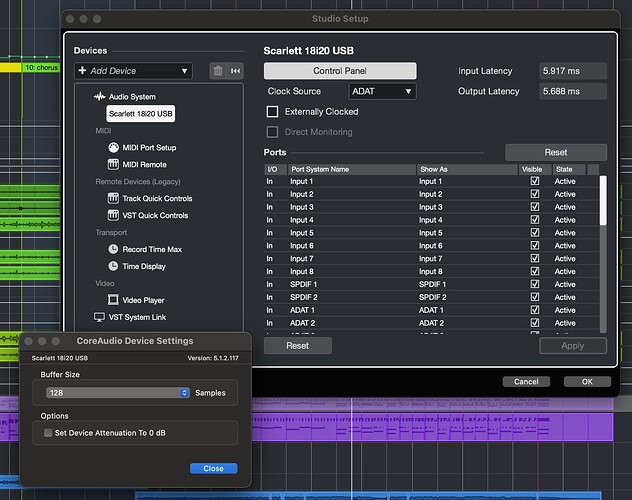Click the Input 7 port system name
Viewport: 632px width, 500px height.
[301, 259]
